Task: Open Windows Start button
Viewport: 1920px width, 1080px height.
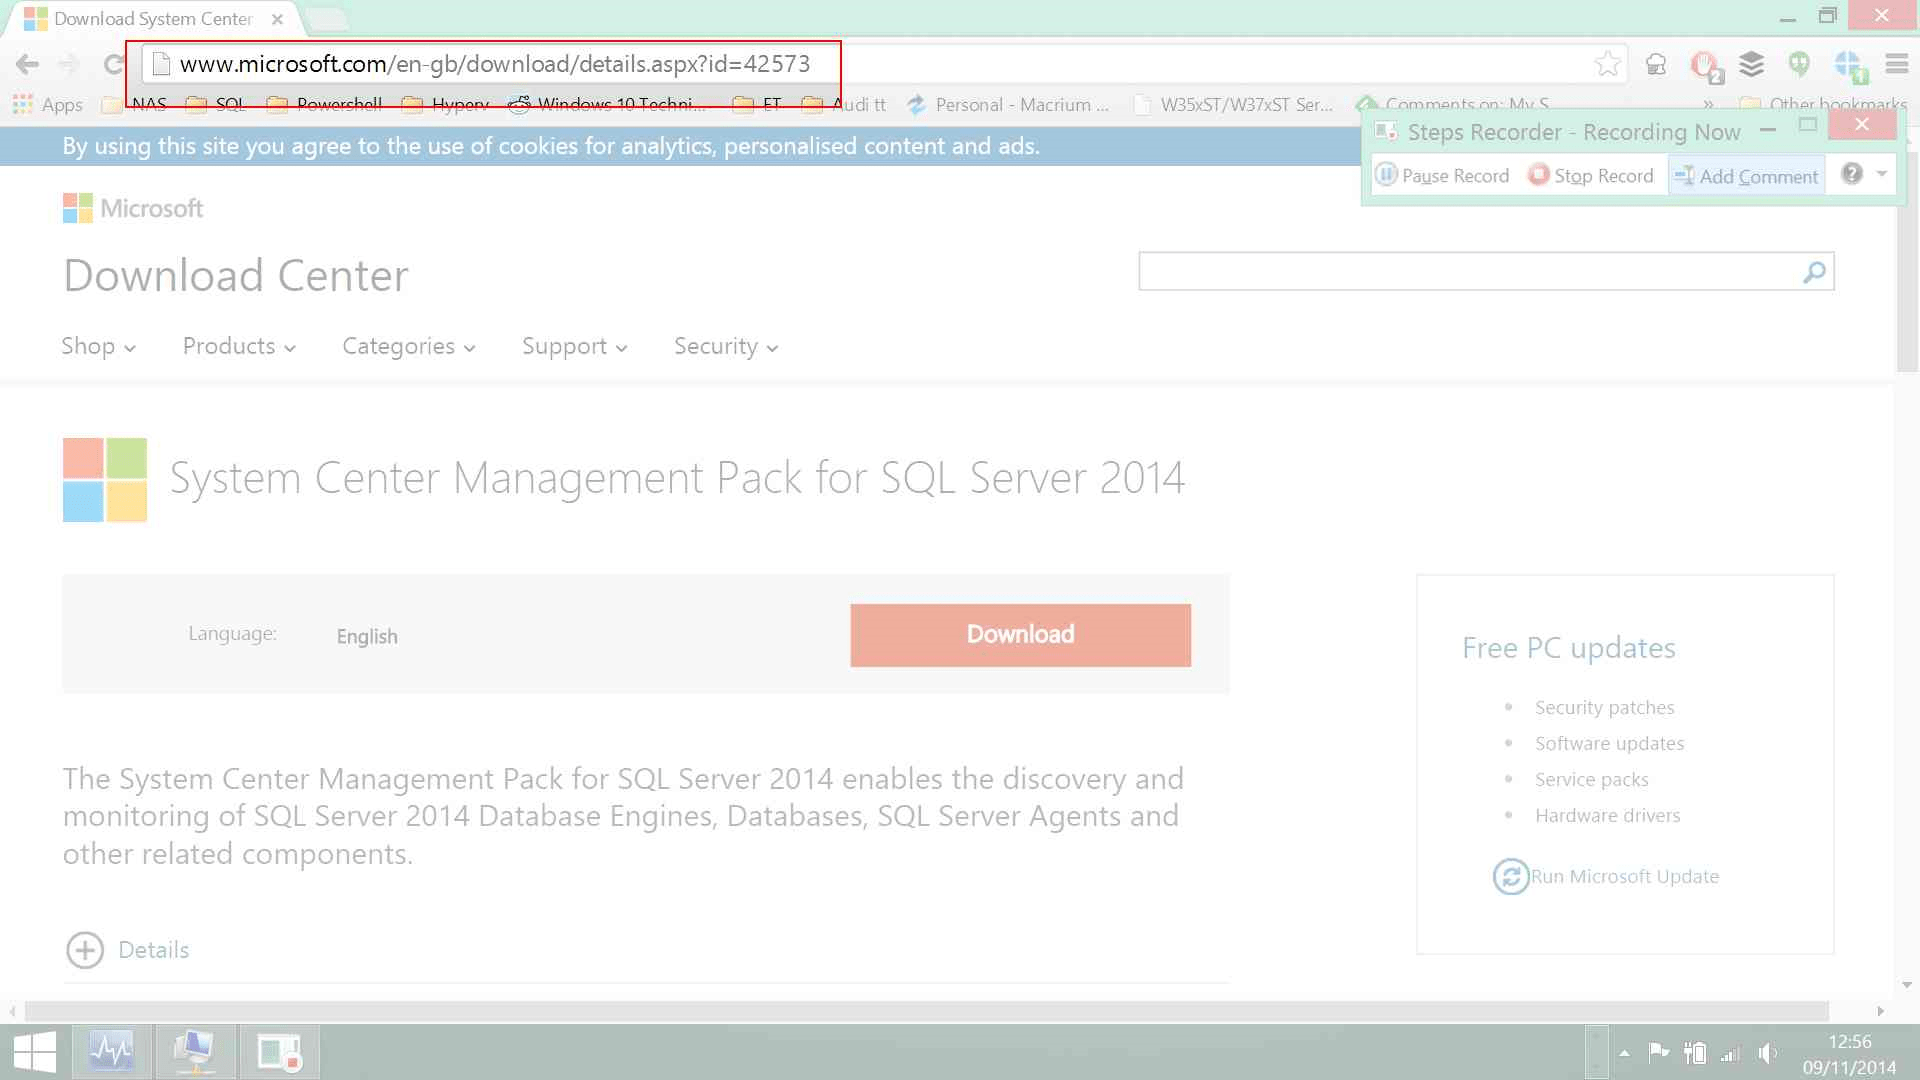Action: tap(35, 1052)
